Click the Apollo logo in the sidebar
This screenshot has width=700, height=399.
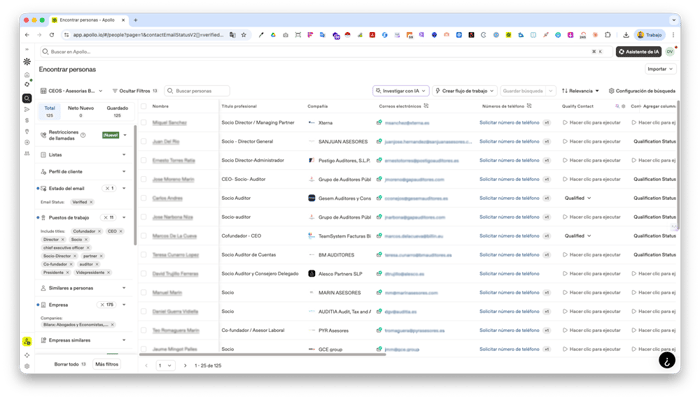[x=27, y=62]
